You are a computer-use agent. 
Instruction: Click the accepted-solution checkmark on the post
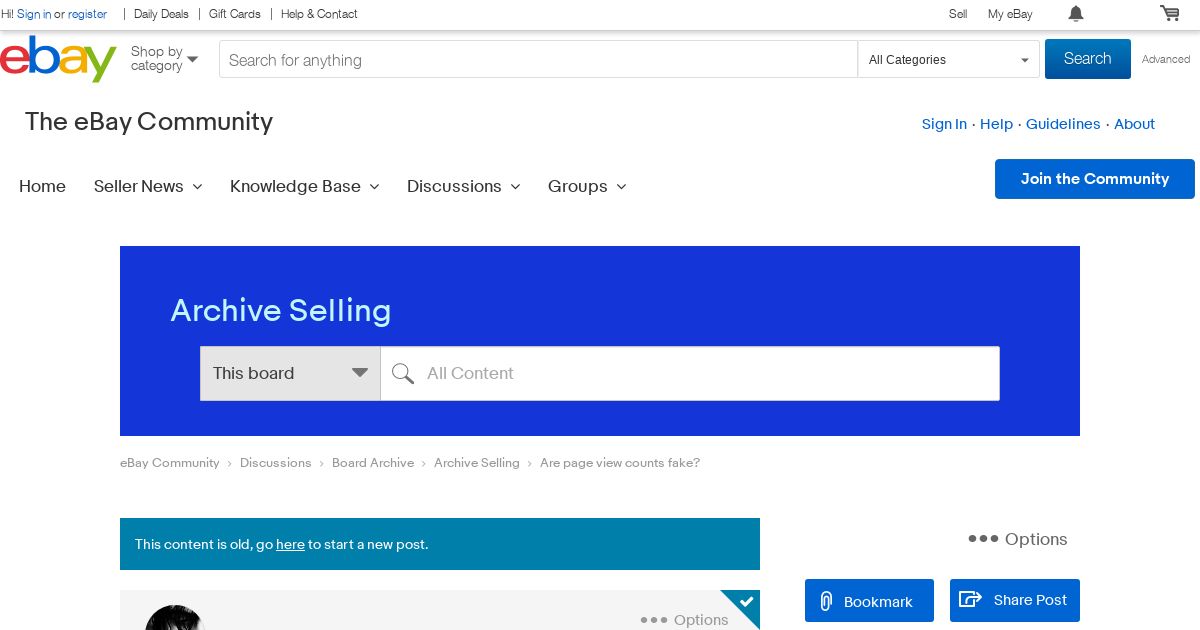(x=746, y=602)
